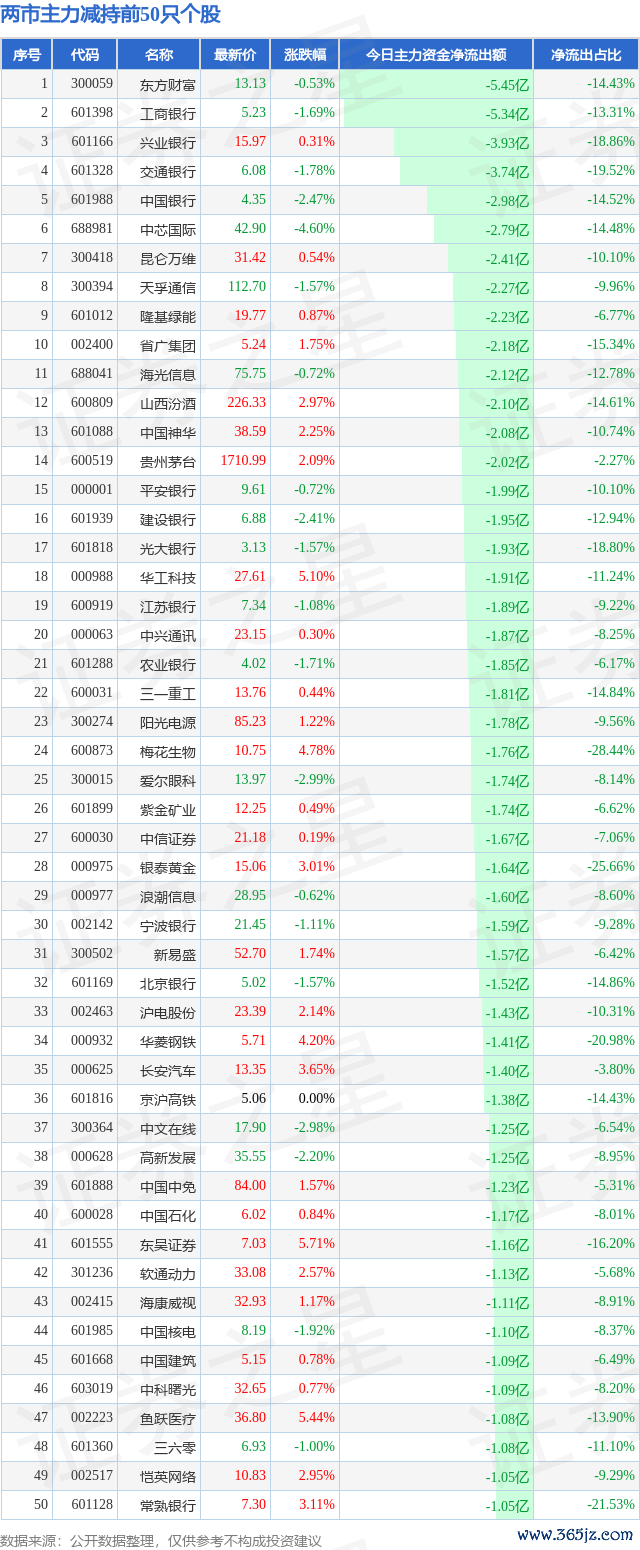
Task: Click stock code 688981
Action: point(92,230)
